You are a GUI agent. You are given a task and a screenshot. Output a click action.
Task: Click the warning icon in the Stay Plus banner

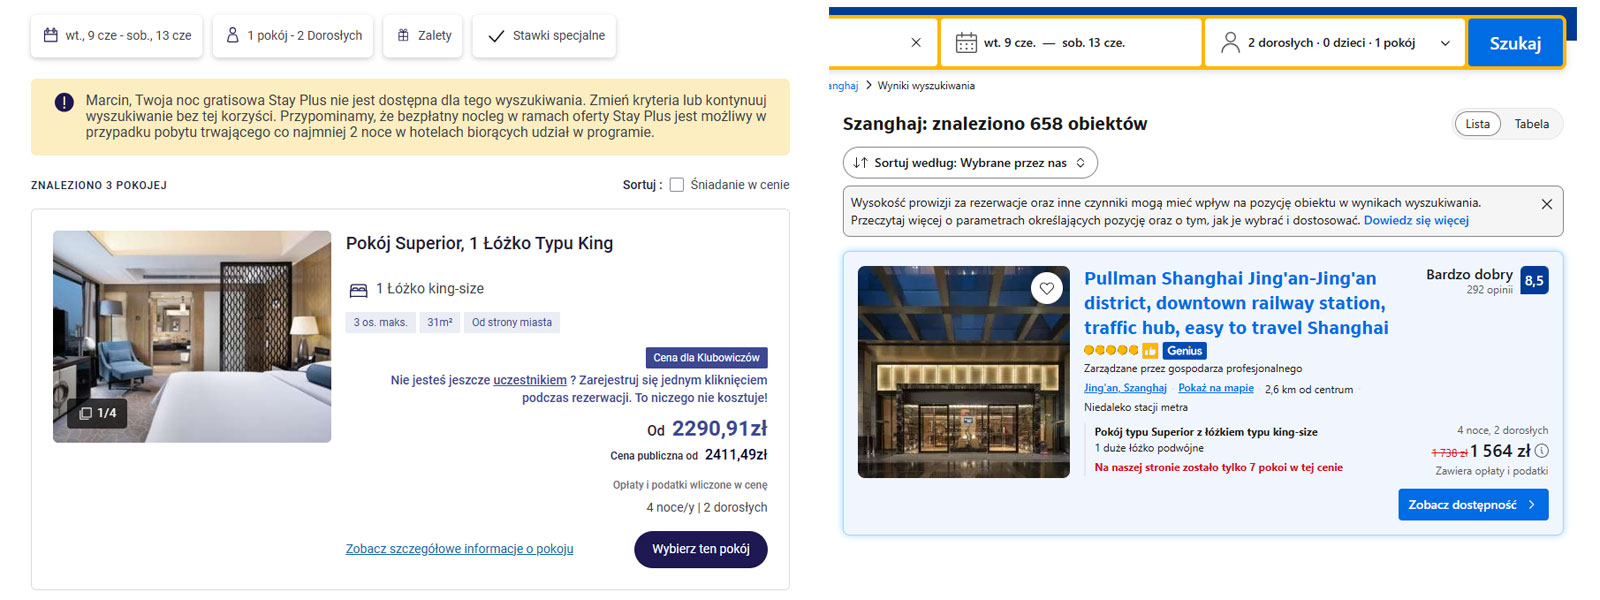(64, 102)
